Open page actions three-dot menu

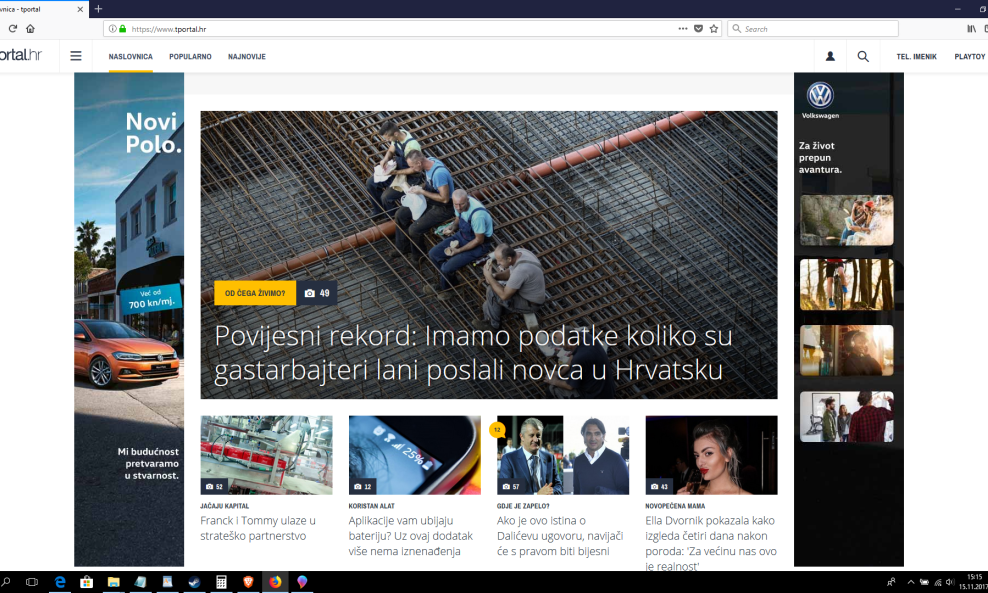[682, 28]
